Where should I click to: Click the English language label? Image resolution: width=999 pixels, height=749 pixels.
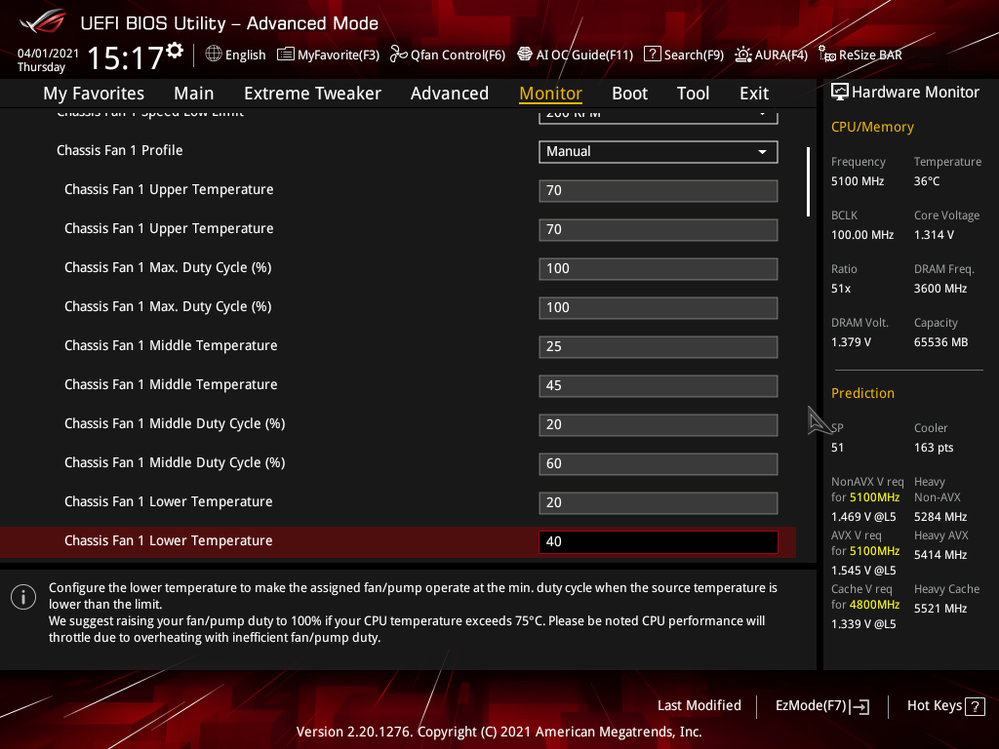pyautogui.click(x=245, y=55)
